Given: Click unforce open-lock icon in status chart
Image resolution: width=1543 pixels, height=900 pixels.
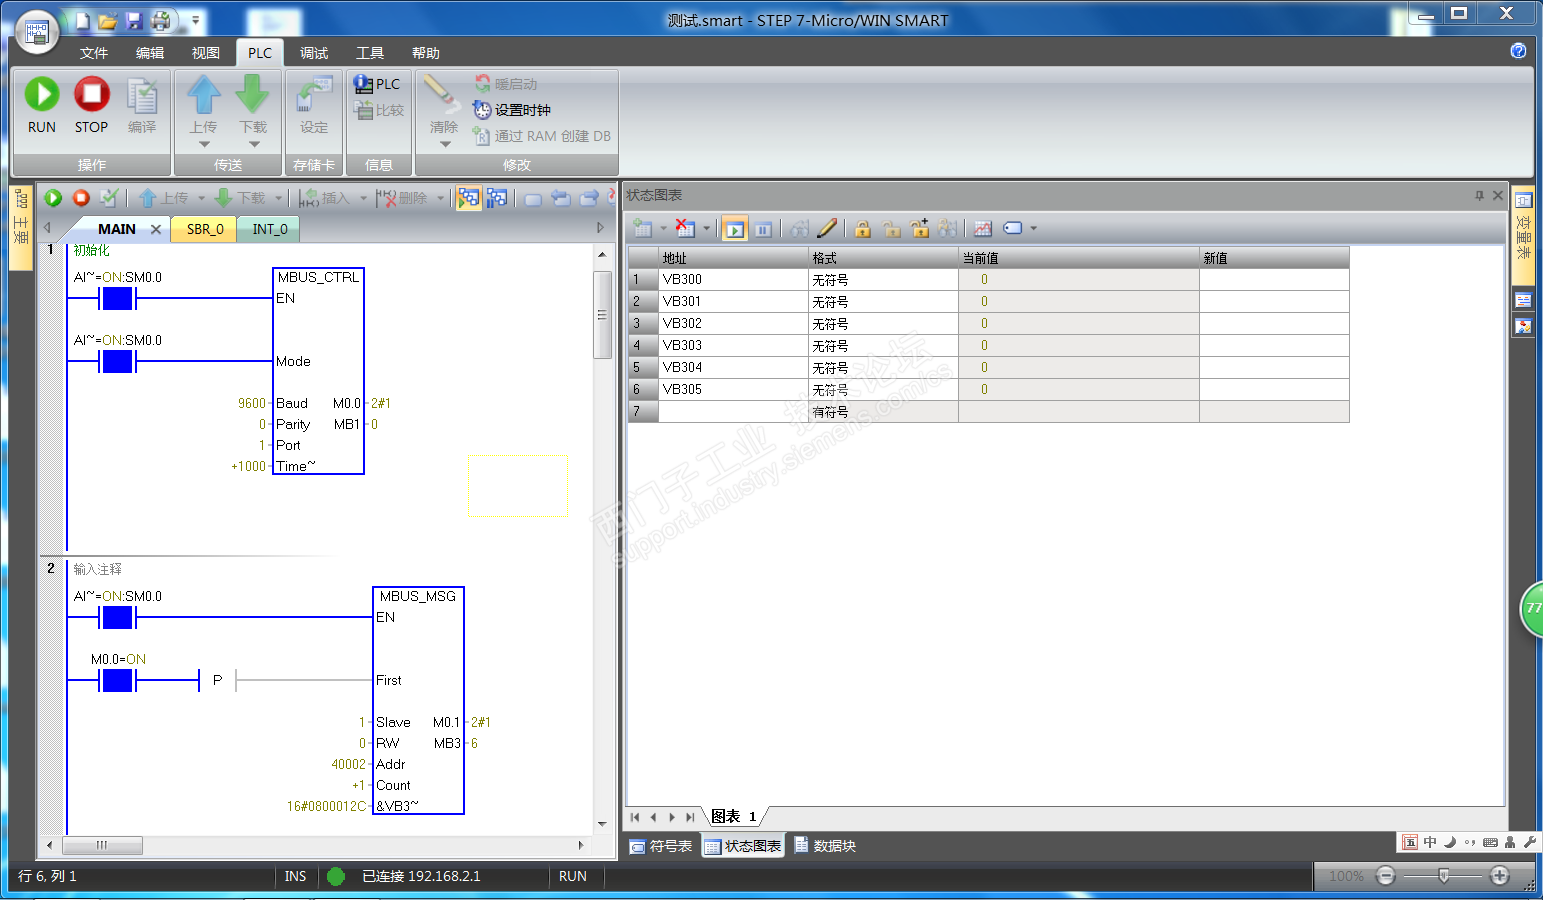Looking at the screenshot, I should pyautogui.click(x=891, y=229).
